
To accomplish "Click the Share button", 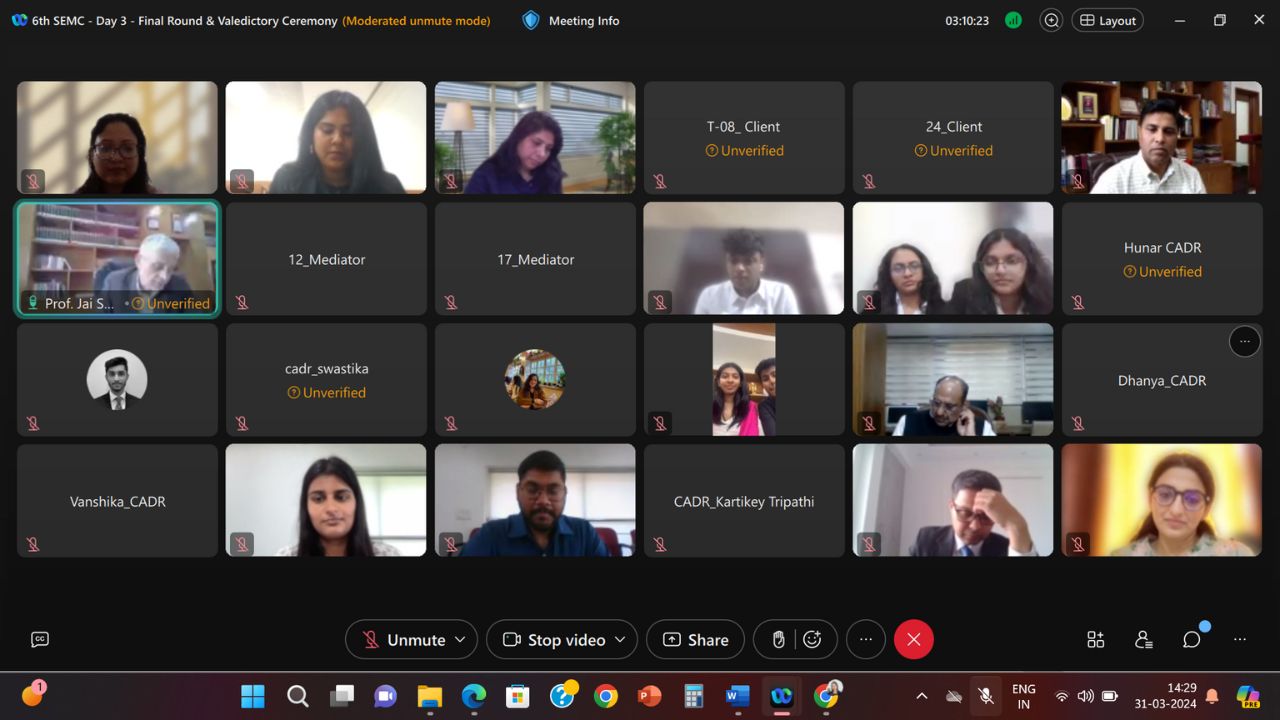I will pos(695,640).
